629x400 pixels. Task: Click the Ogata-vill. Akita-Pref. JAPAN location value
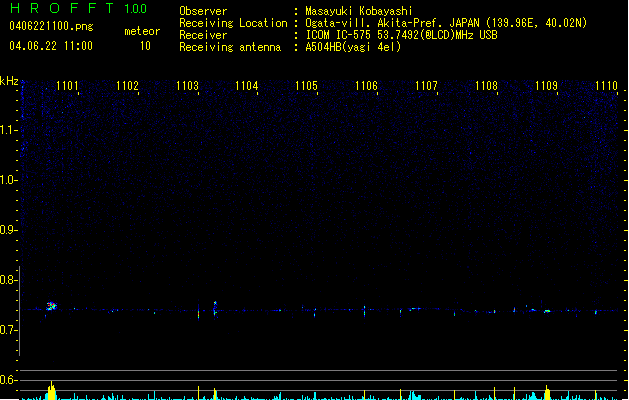tap(446, 23)
